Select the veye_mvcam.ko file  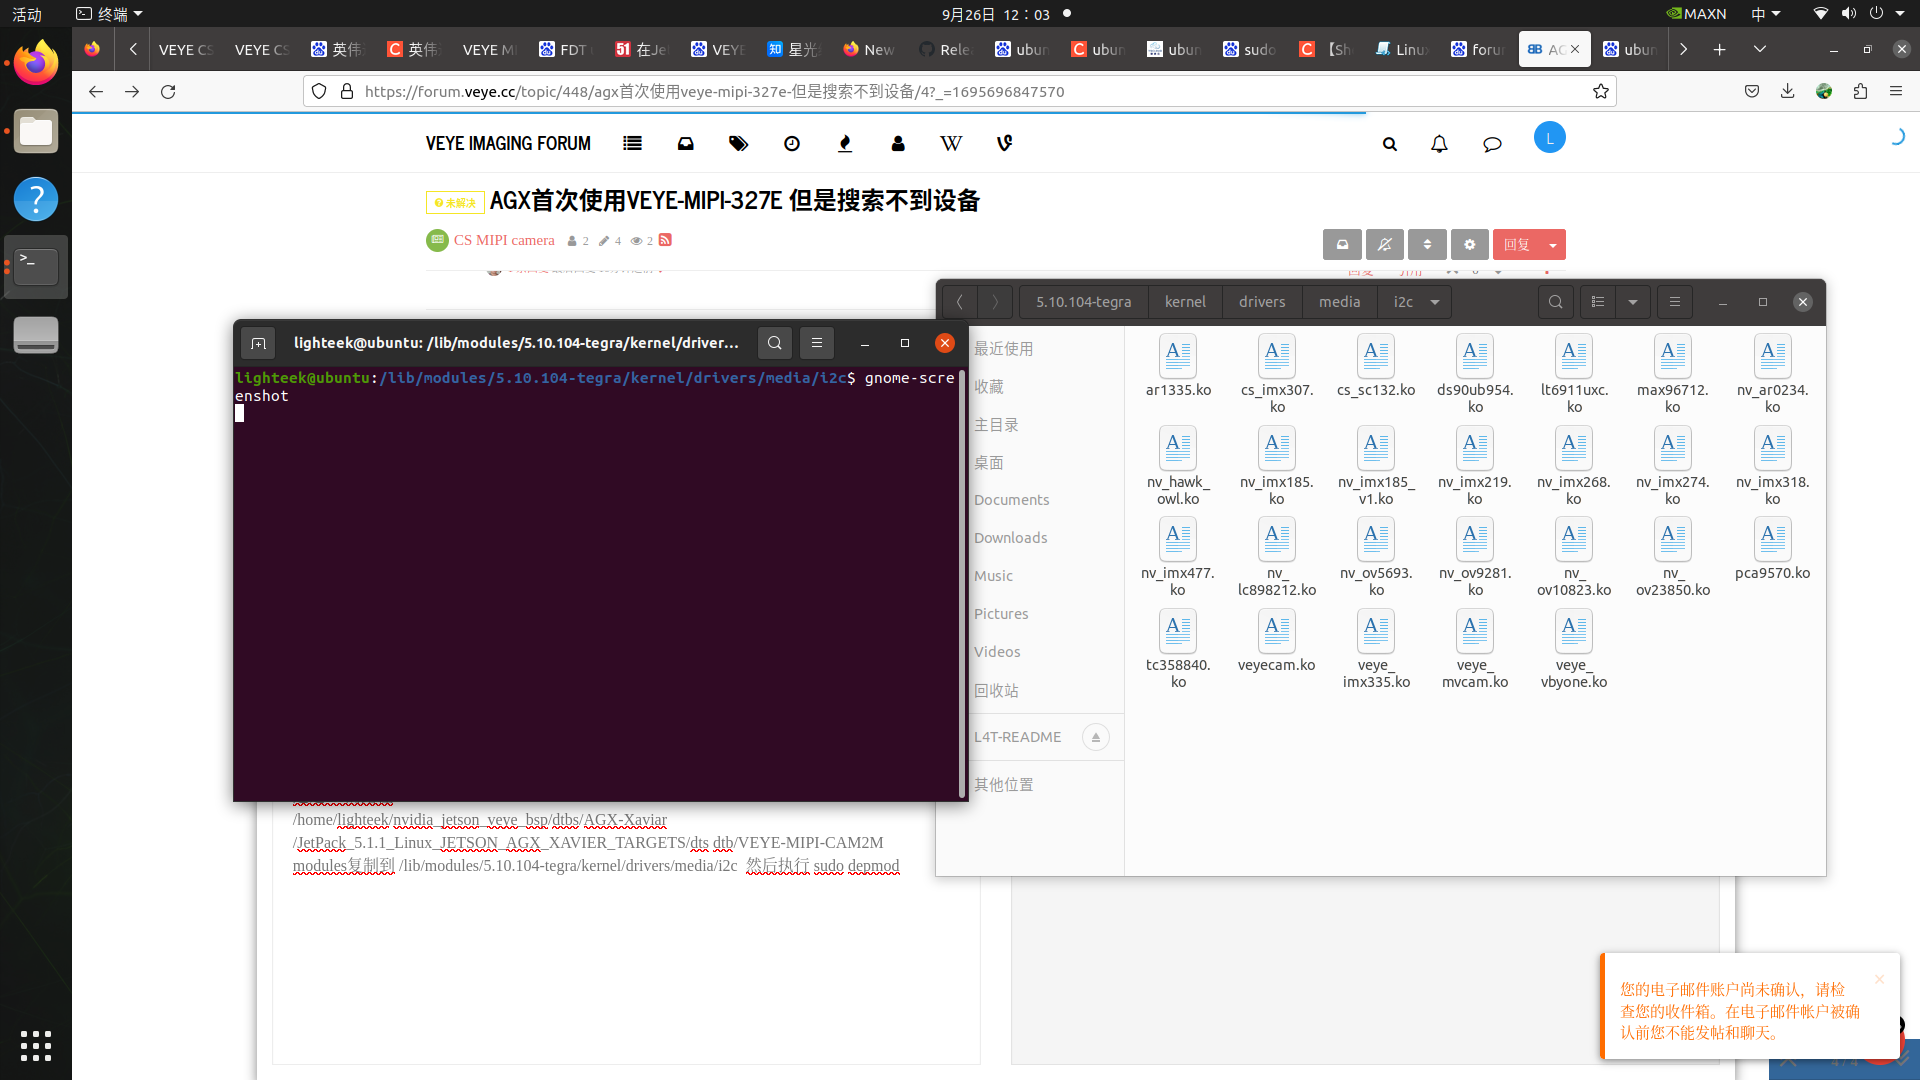tap(1474, 650)
